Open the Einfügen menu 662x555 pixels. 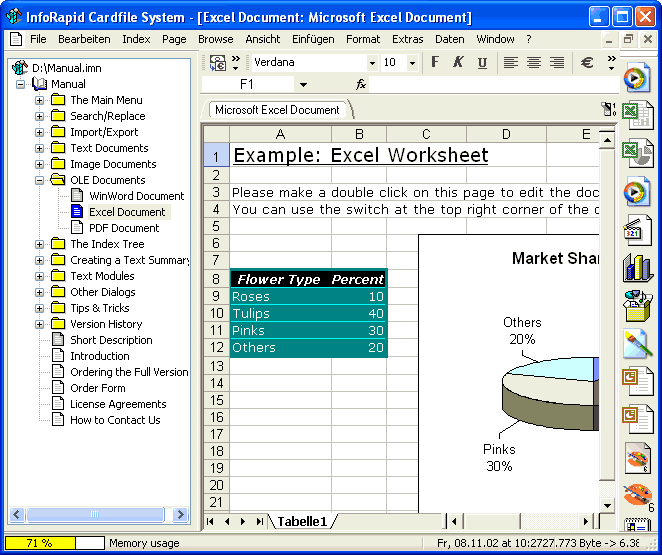pyautogui.click(x=313, y=39)
